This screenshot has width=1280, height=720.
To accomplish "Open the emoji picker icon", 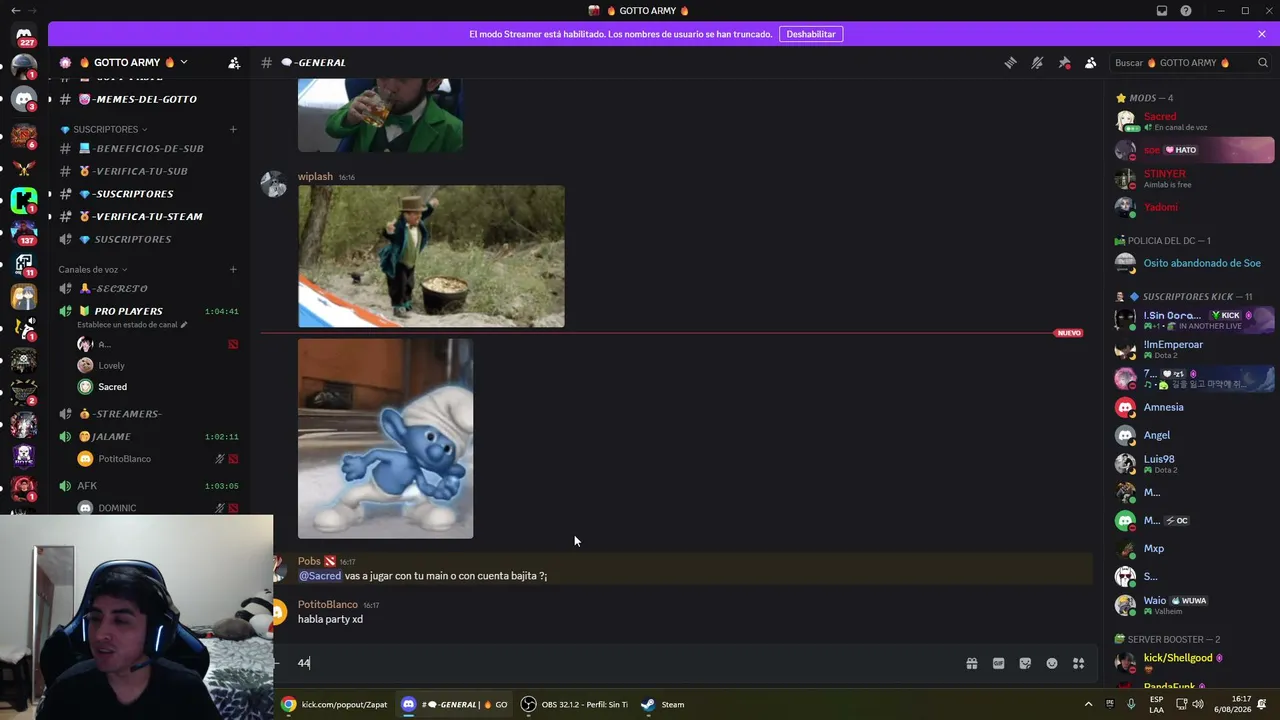I will tap(1052, 663).
